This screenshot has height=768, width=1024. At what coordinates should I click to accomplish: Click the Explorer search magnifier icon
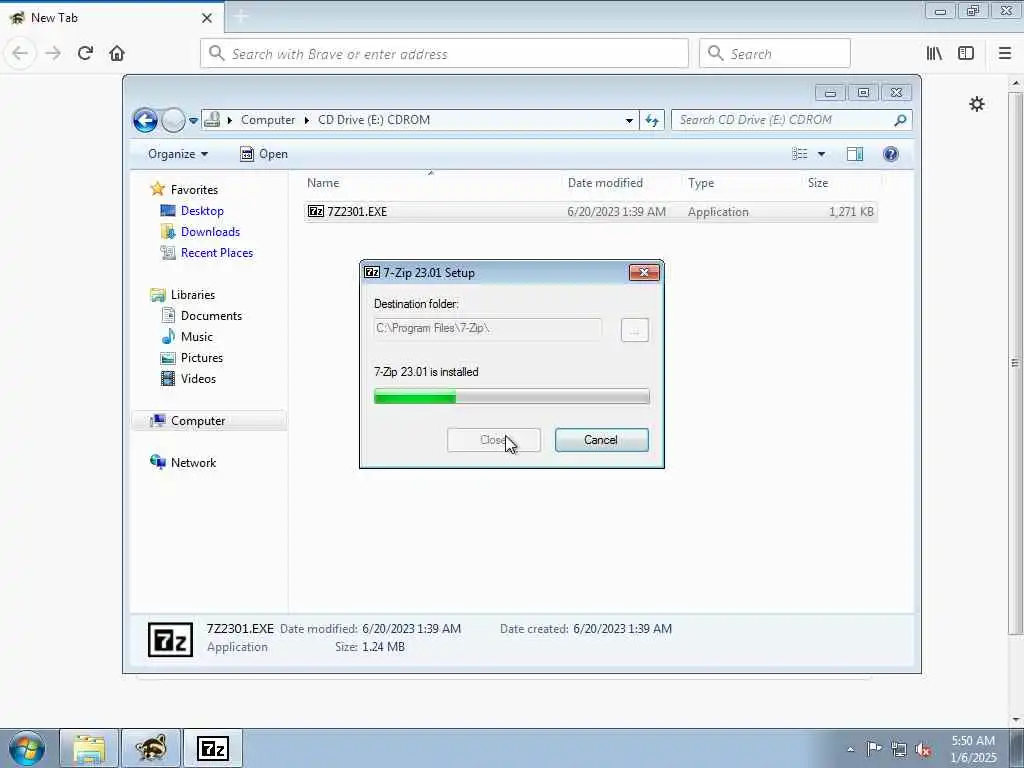(900, 120)
